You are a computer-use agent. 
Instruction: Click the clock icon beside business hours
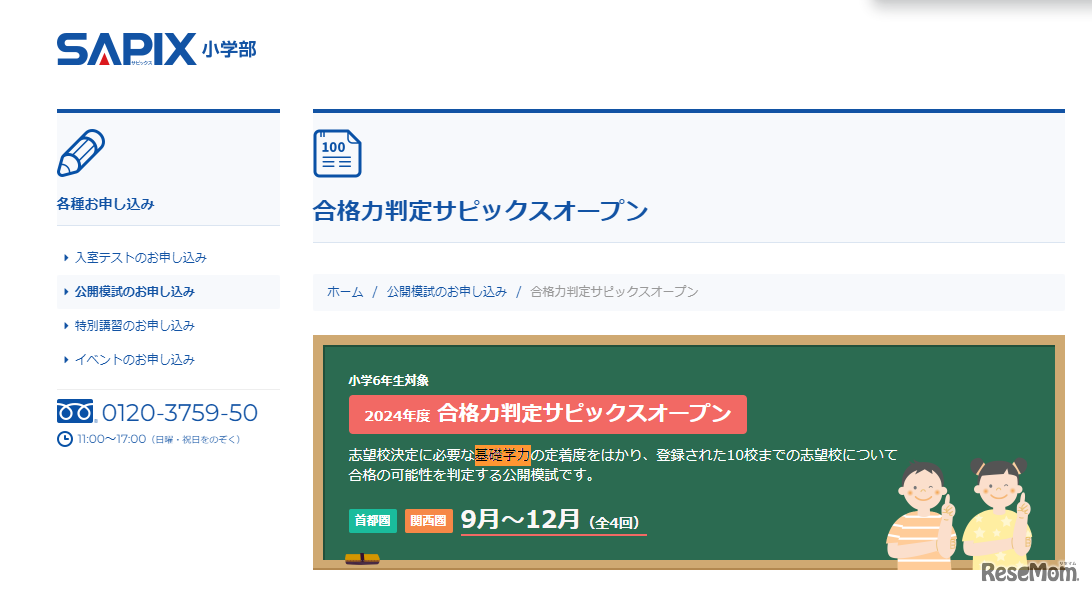(x=63, y=440)
